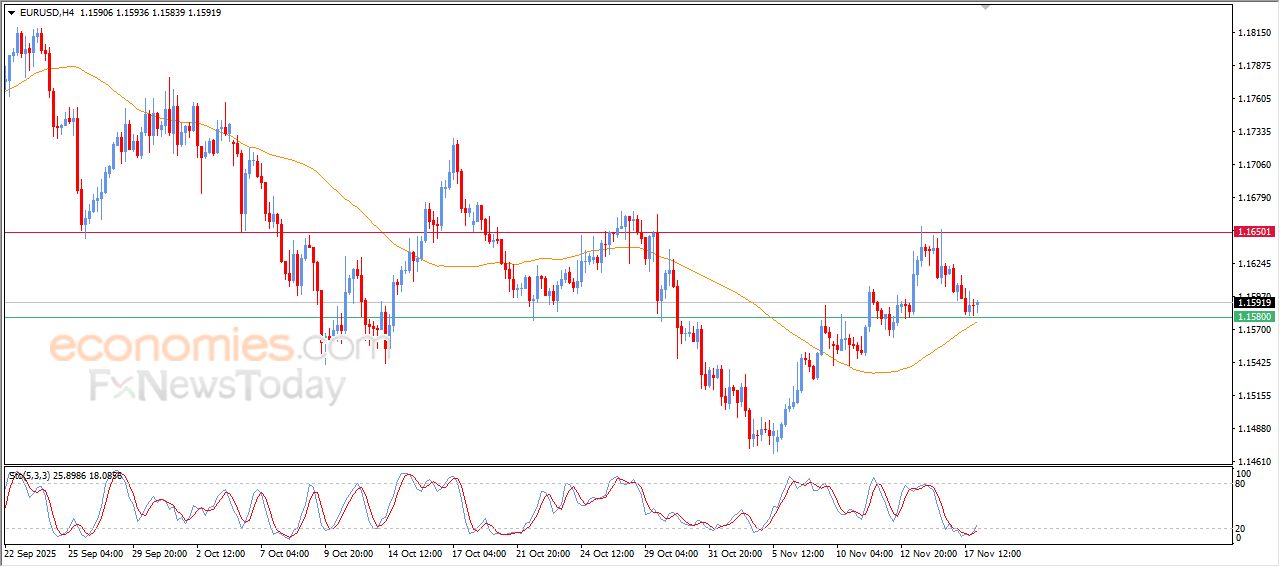Click the FxNewsToday watermark logo
The height and width of the screenshot is (567, 1280).
tap(217, 385)
